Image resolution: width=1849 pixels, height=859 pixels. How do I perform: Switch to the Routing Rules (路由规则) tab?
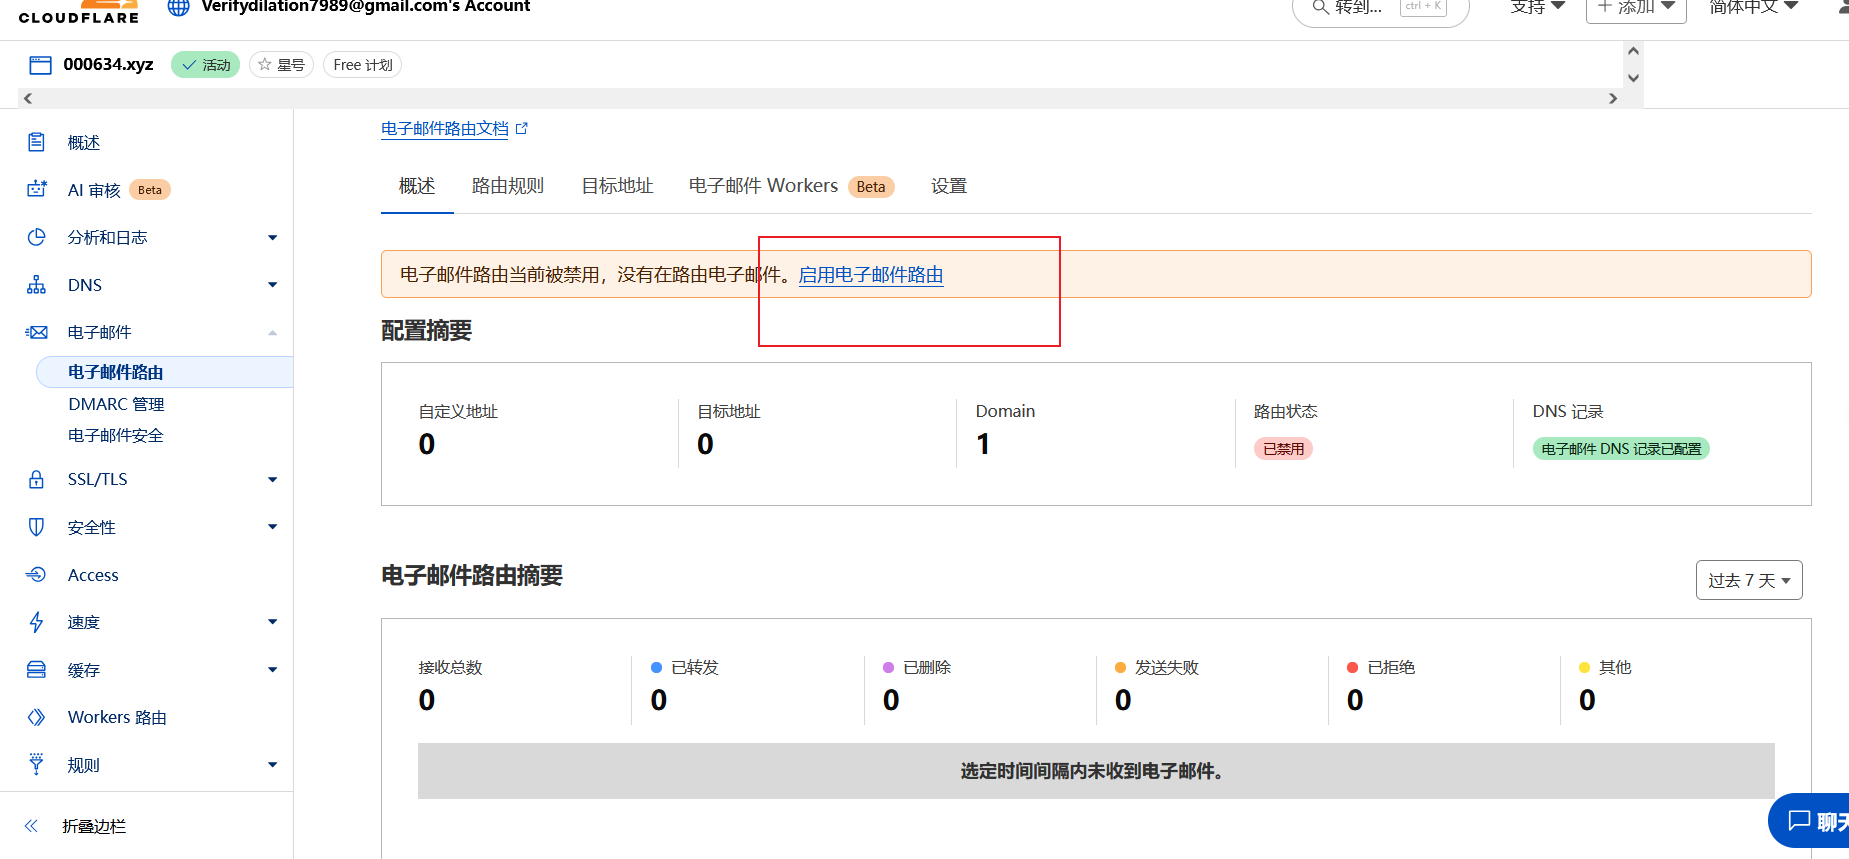(x=507, y=186)
